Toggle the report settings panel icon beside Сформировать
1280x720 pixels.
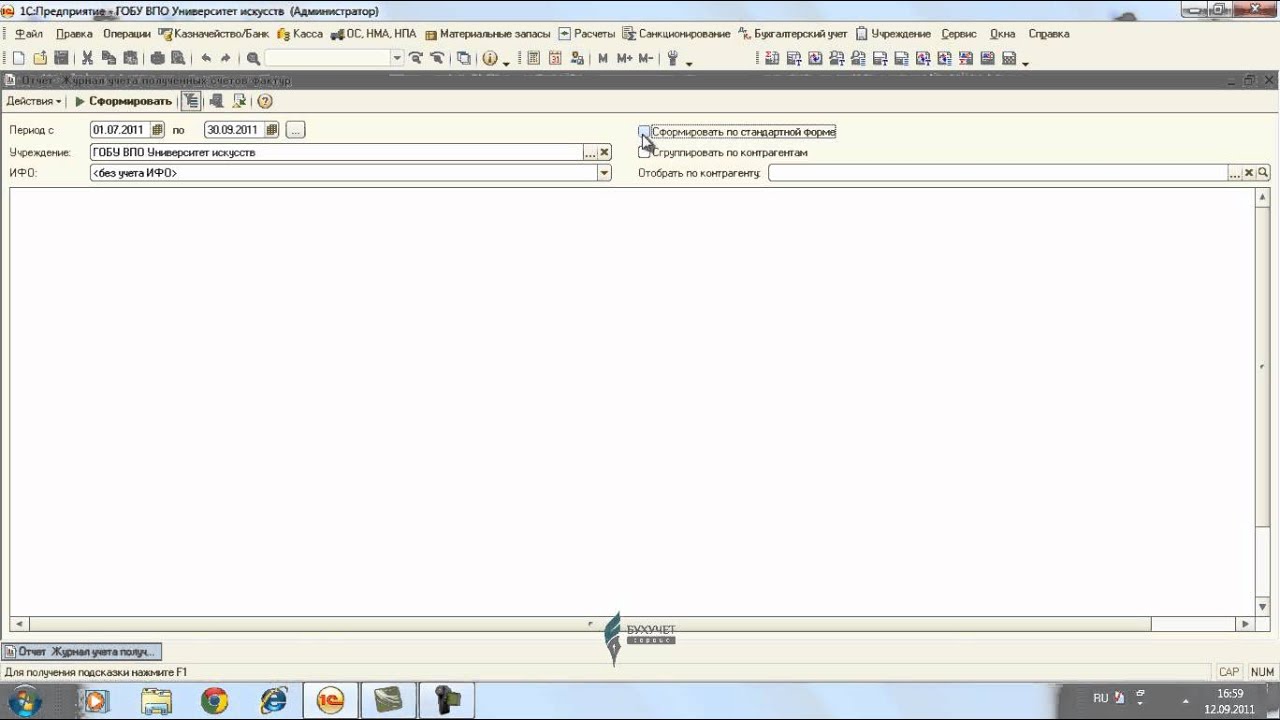pyautogui.click(x=190, y=101)
